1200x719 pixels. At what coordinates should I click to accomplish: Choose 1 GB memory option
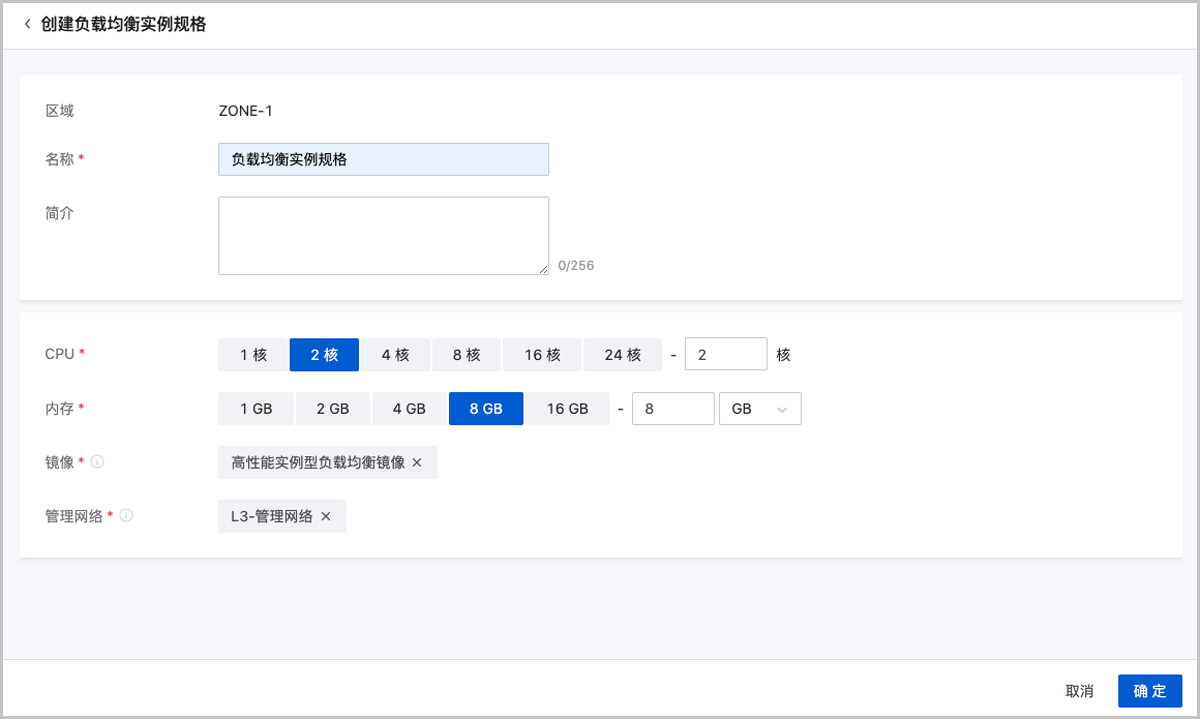coord(256,409)
